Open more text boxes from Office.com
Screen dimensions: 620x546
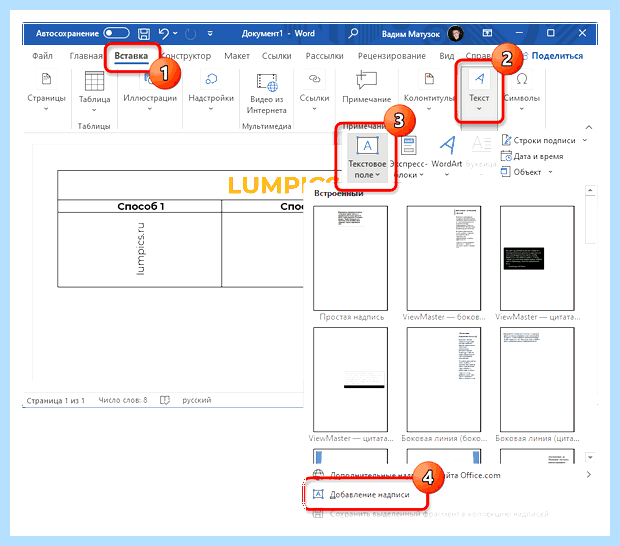click(x=407, y=475)
